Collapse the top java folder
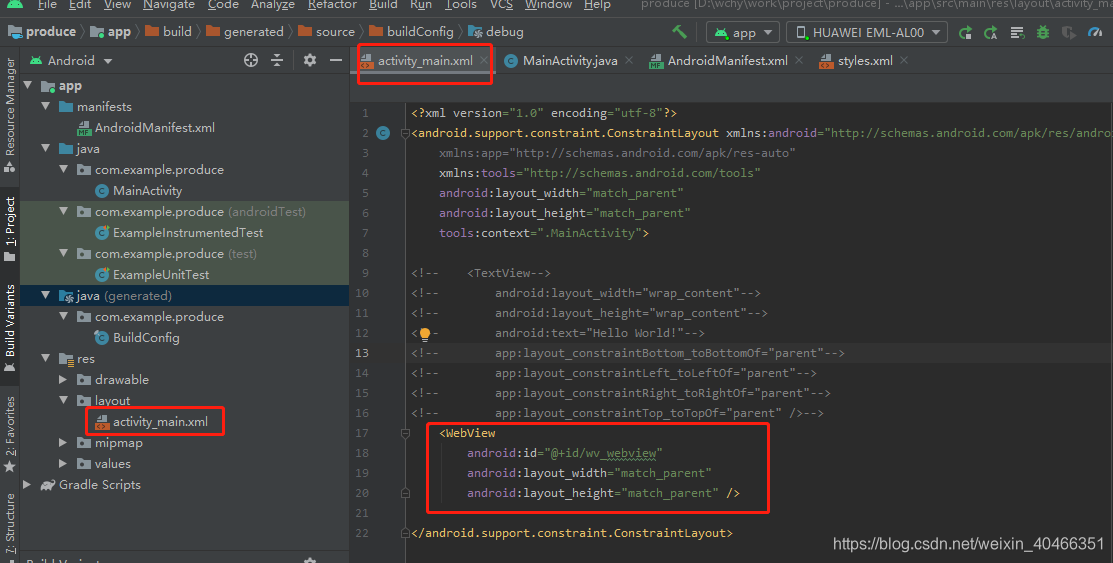Screen dimensions: 1113x563 (46, 148)
